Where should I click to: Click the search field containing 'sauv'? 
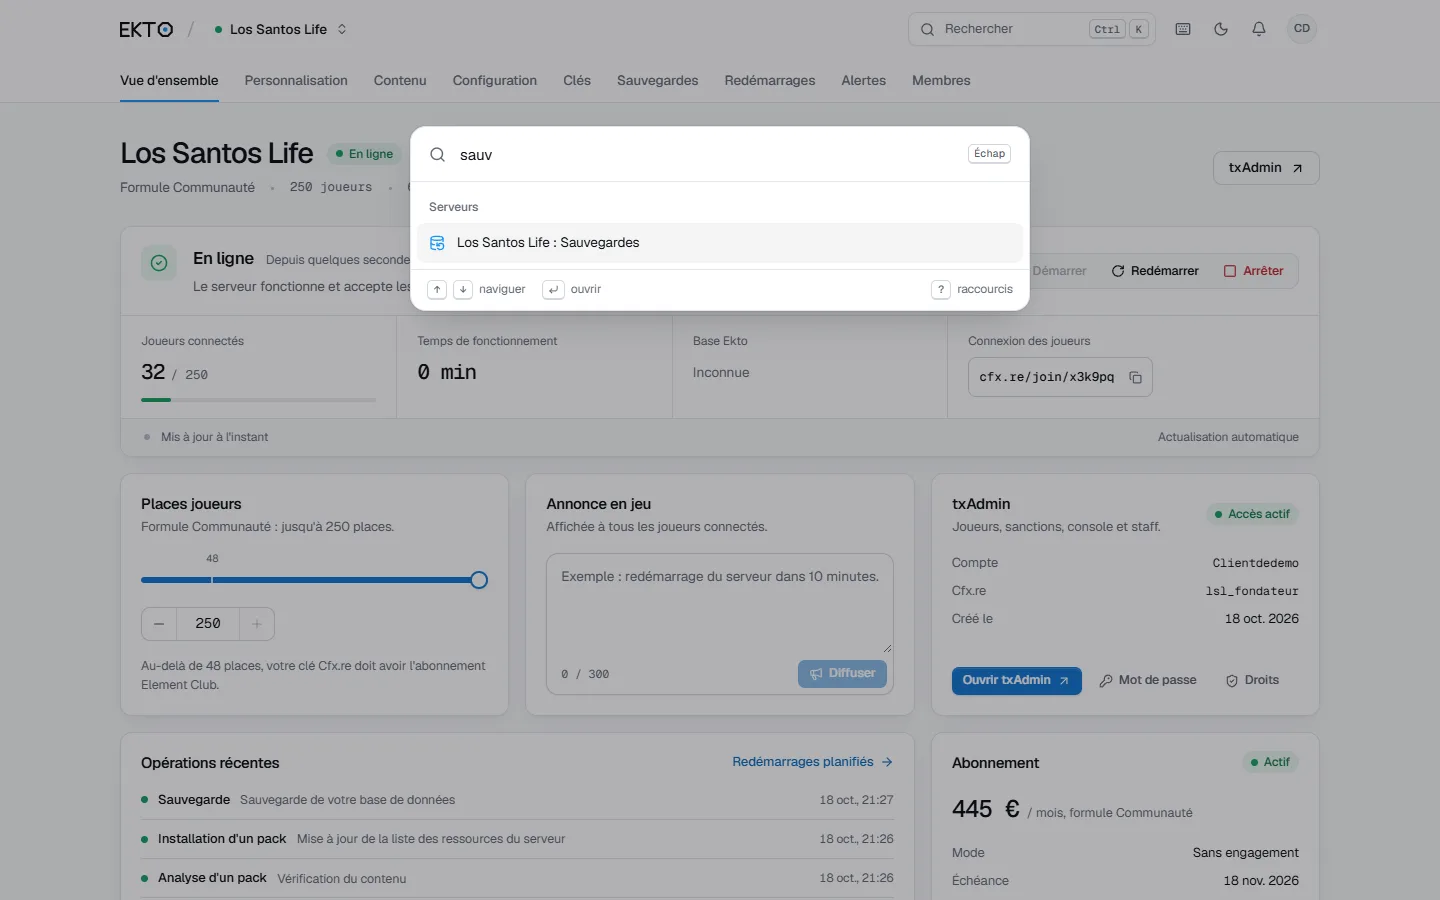click(705, 155)
